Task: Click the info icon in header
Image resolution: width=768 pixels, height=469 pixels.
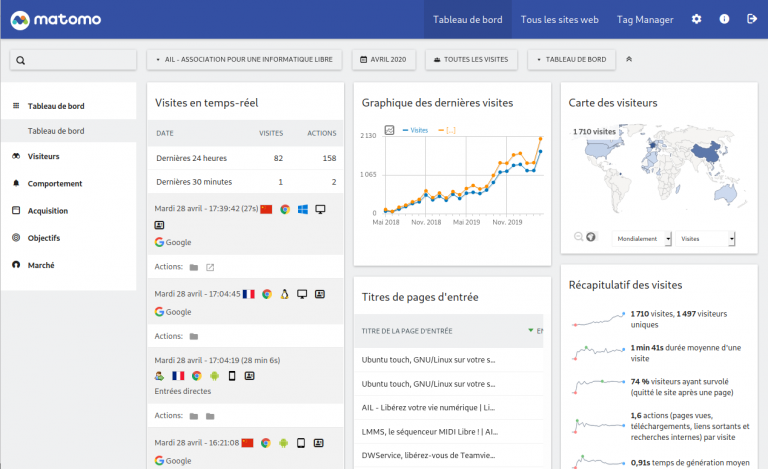Action: (x=724, y=19)
